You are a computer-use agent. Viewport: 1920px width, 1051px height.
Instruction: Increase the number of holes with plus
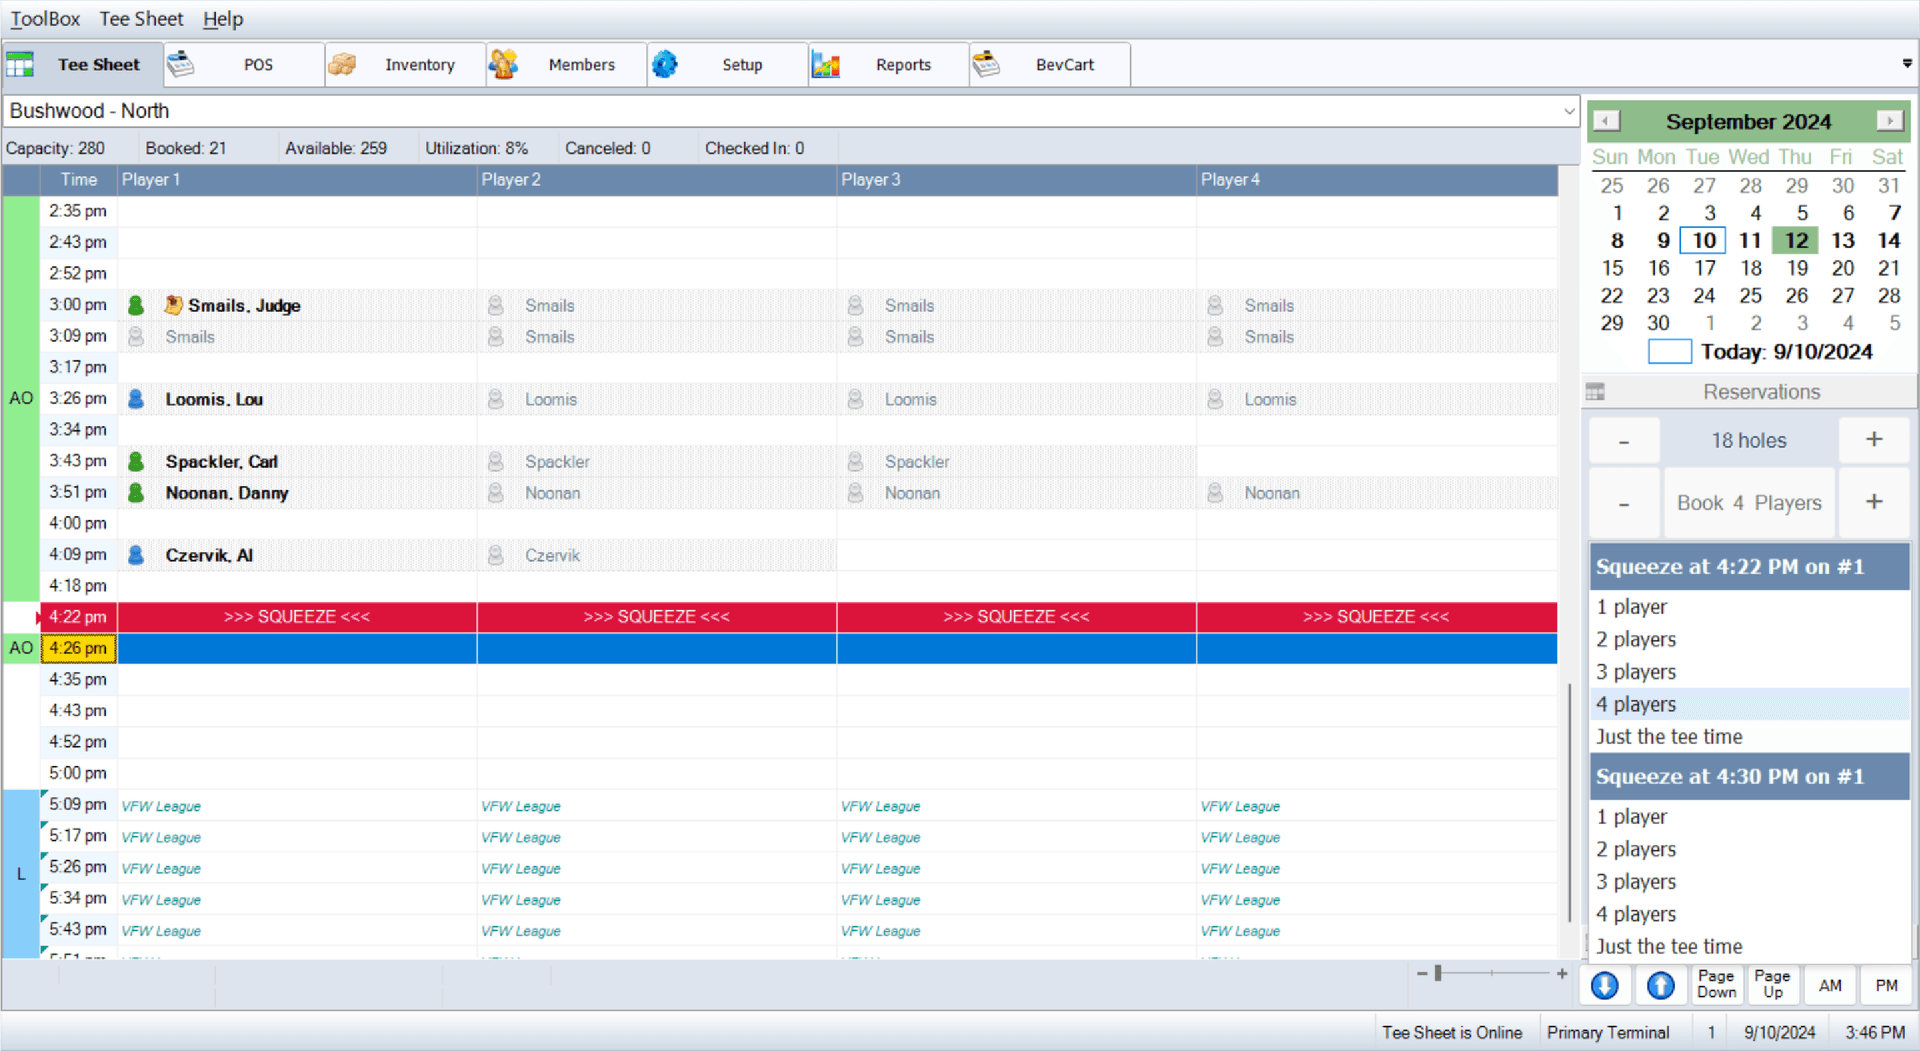[x=1874, y=440]
